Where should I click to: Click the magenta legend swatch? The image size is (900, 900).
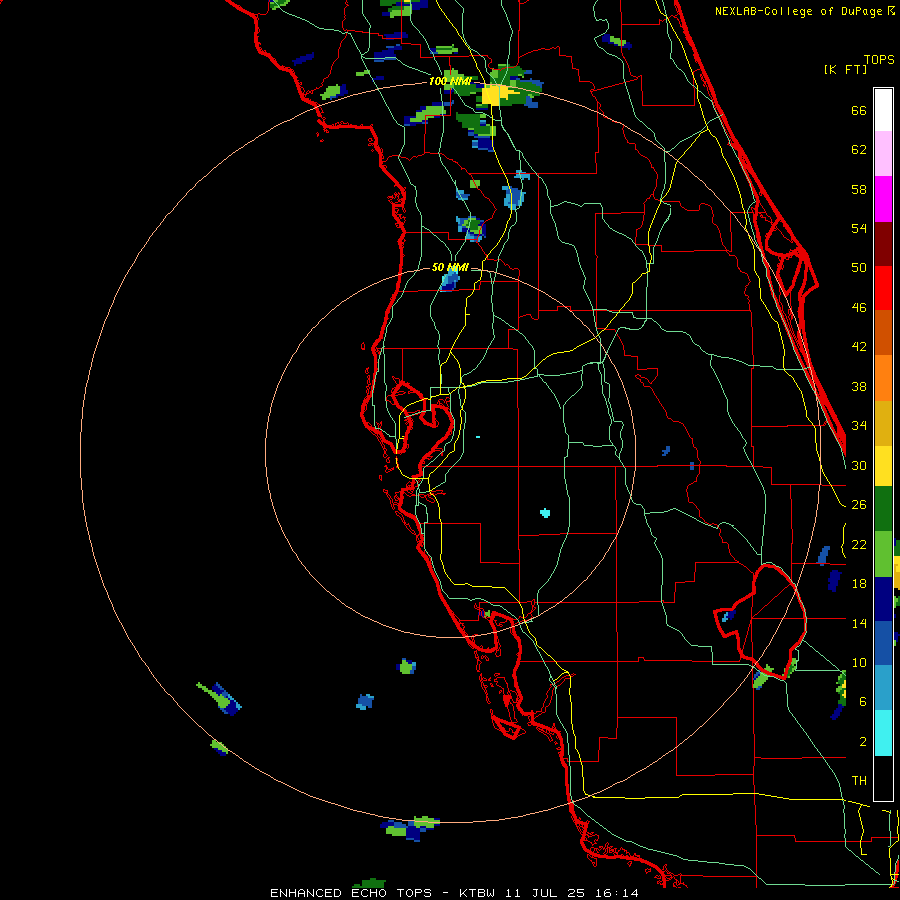[x=883, y=199]
